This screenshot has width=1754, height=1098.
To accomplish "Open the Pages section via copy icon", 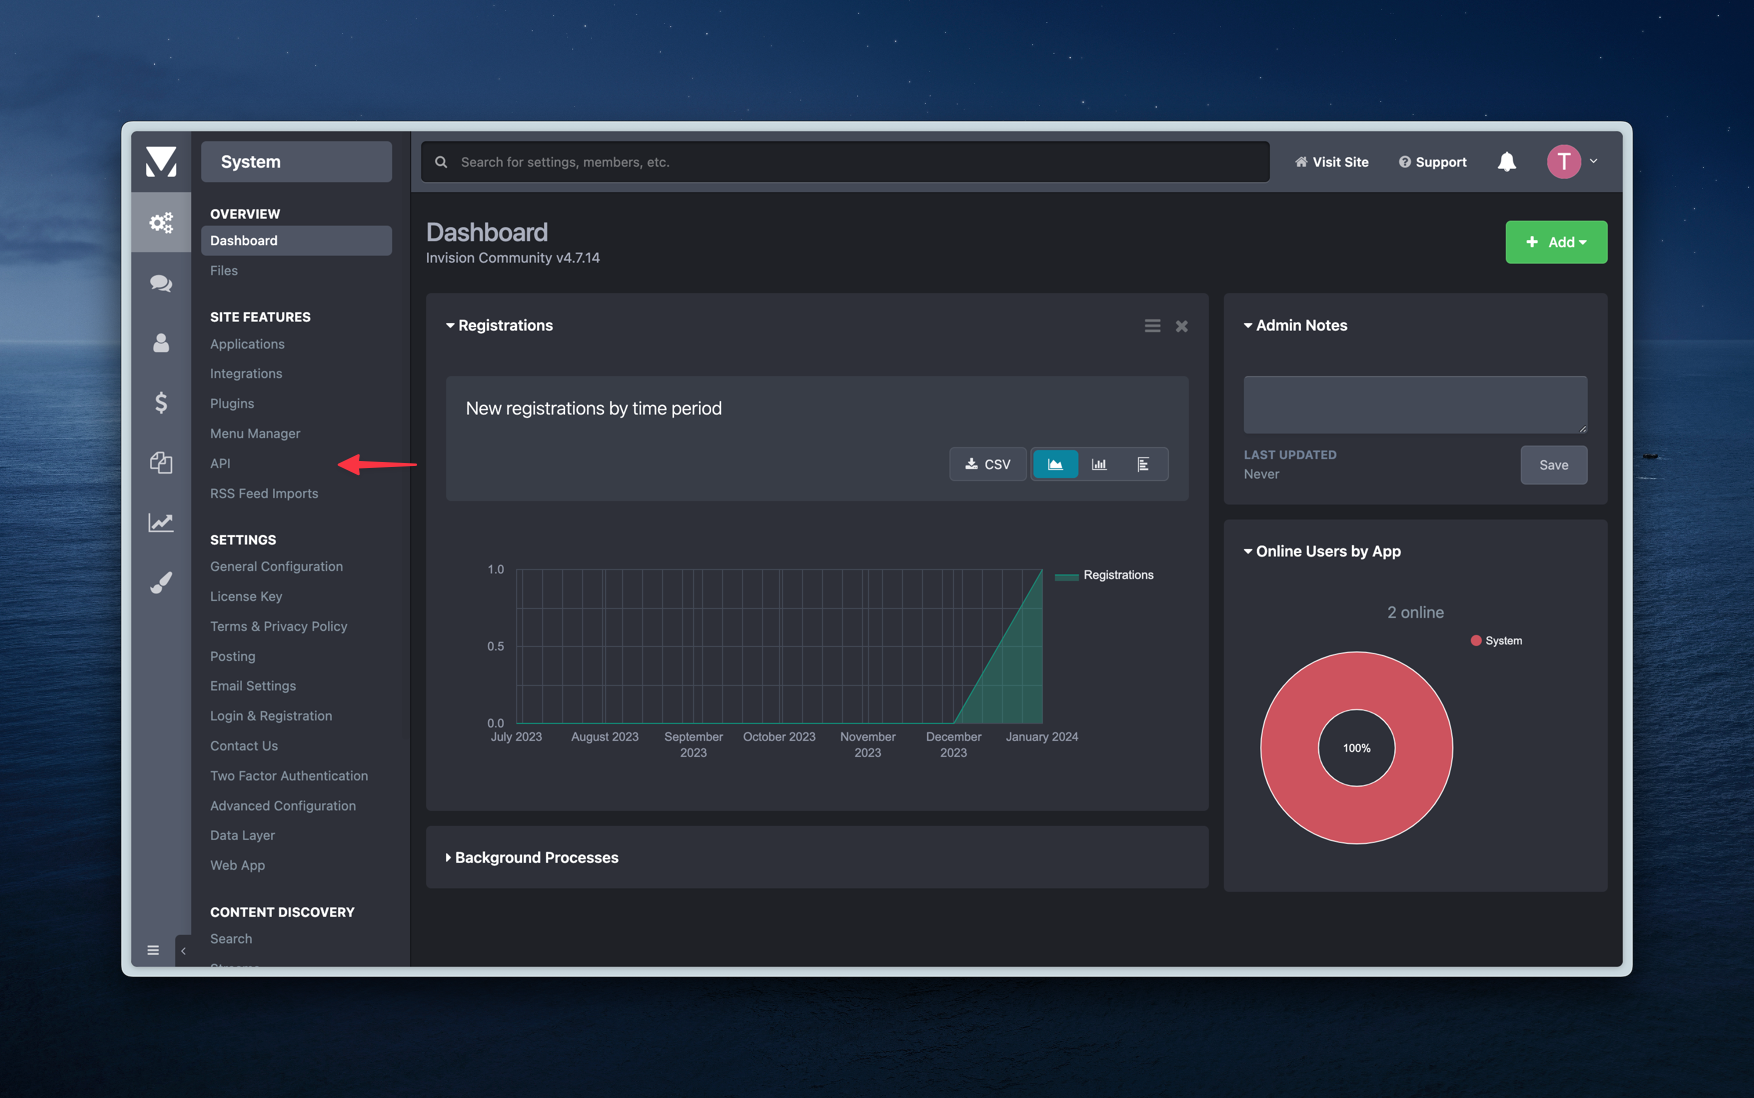I will pyautogui.click(x=160, y=463).
